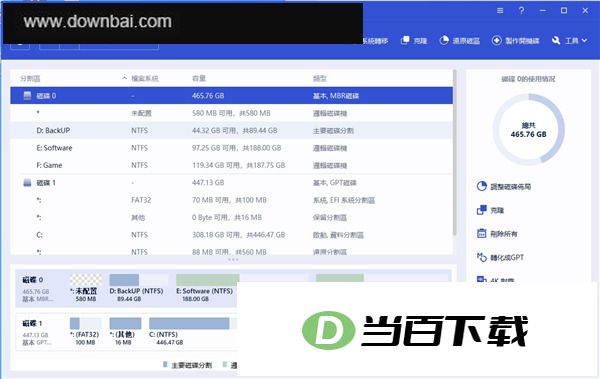Click the convert to GPT label

(x=507, y=258)
